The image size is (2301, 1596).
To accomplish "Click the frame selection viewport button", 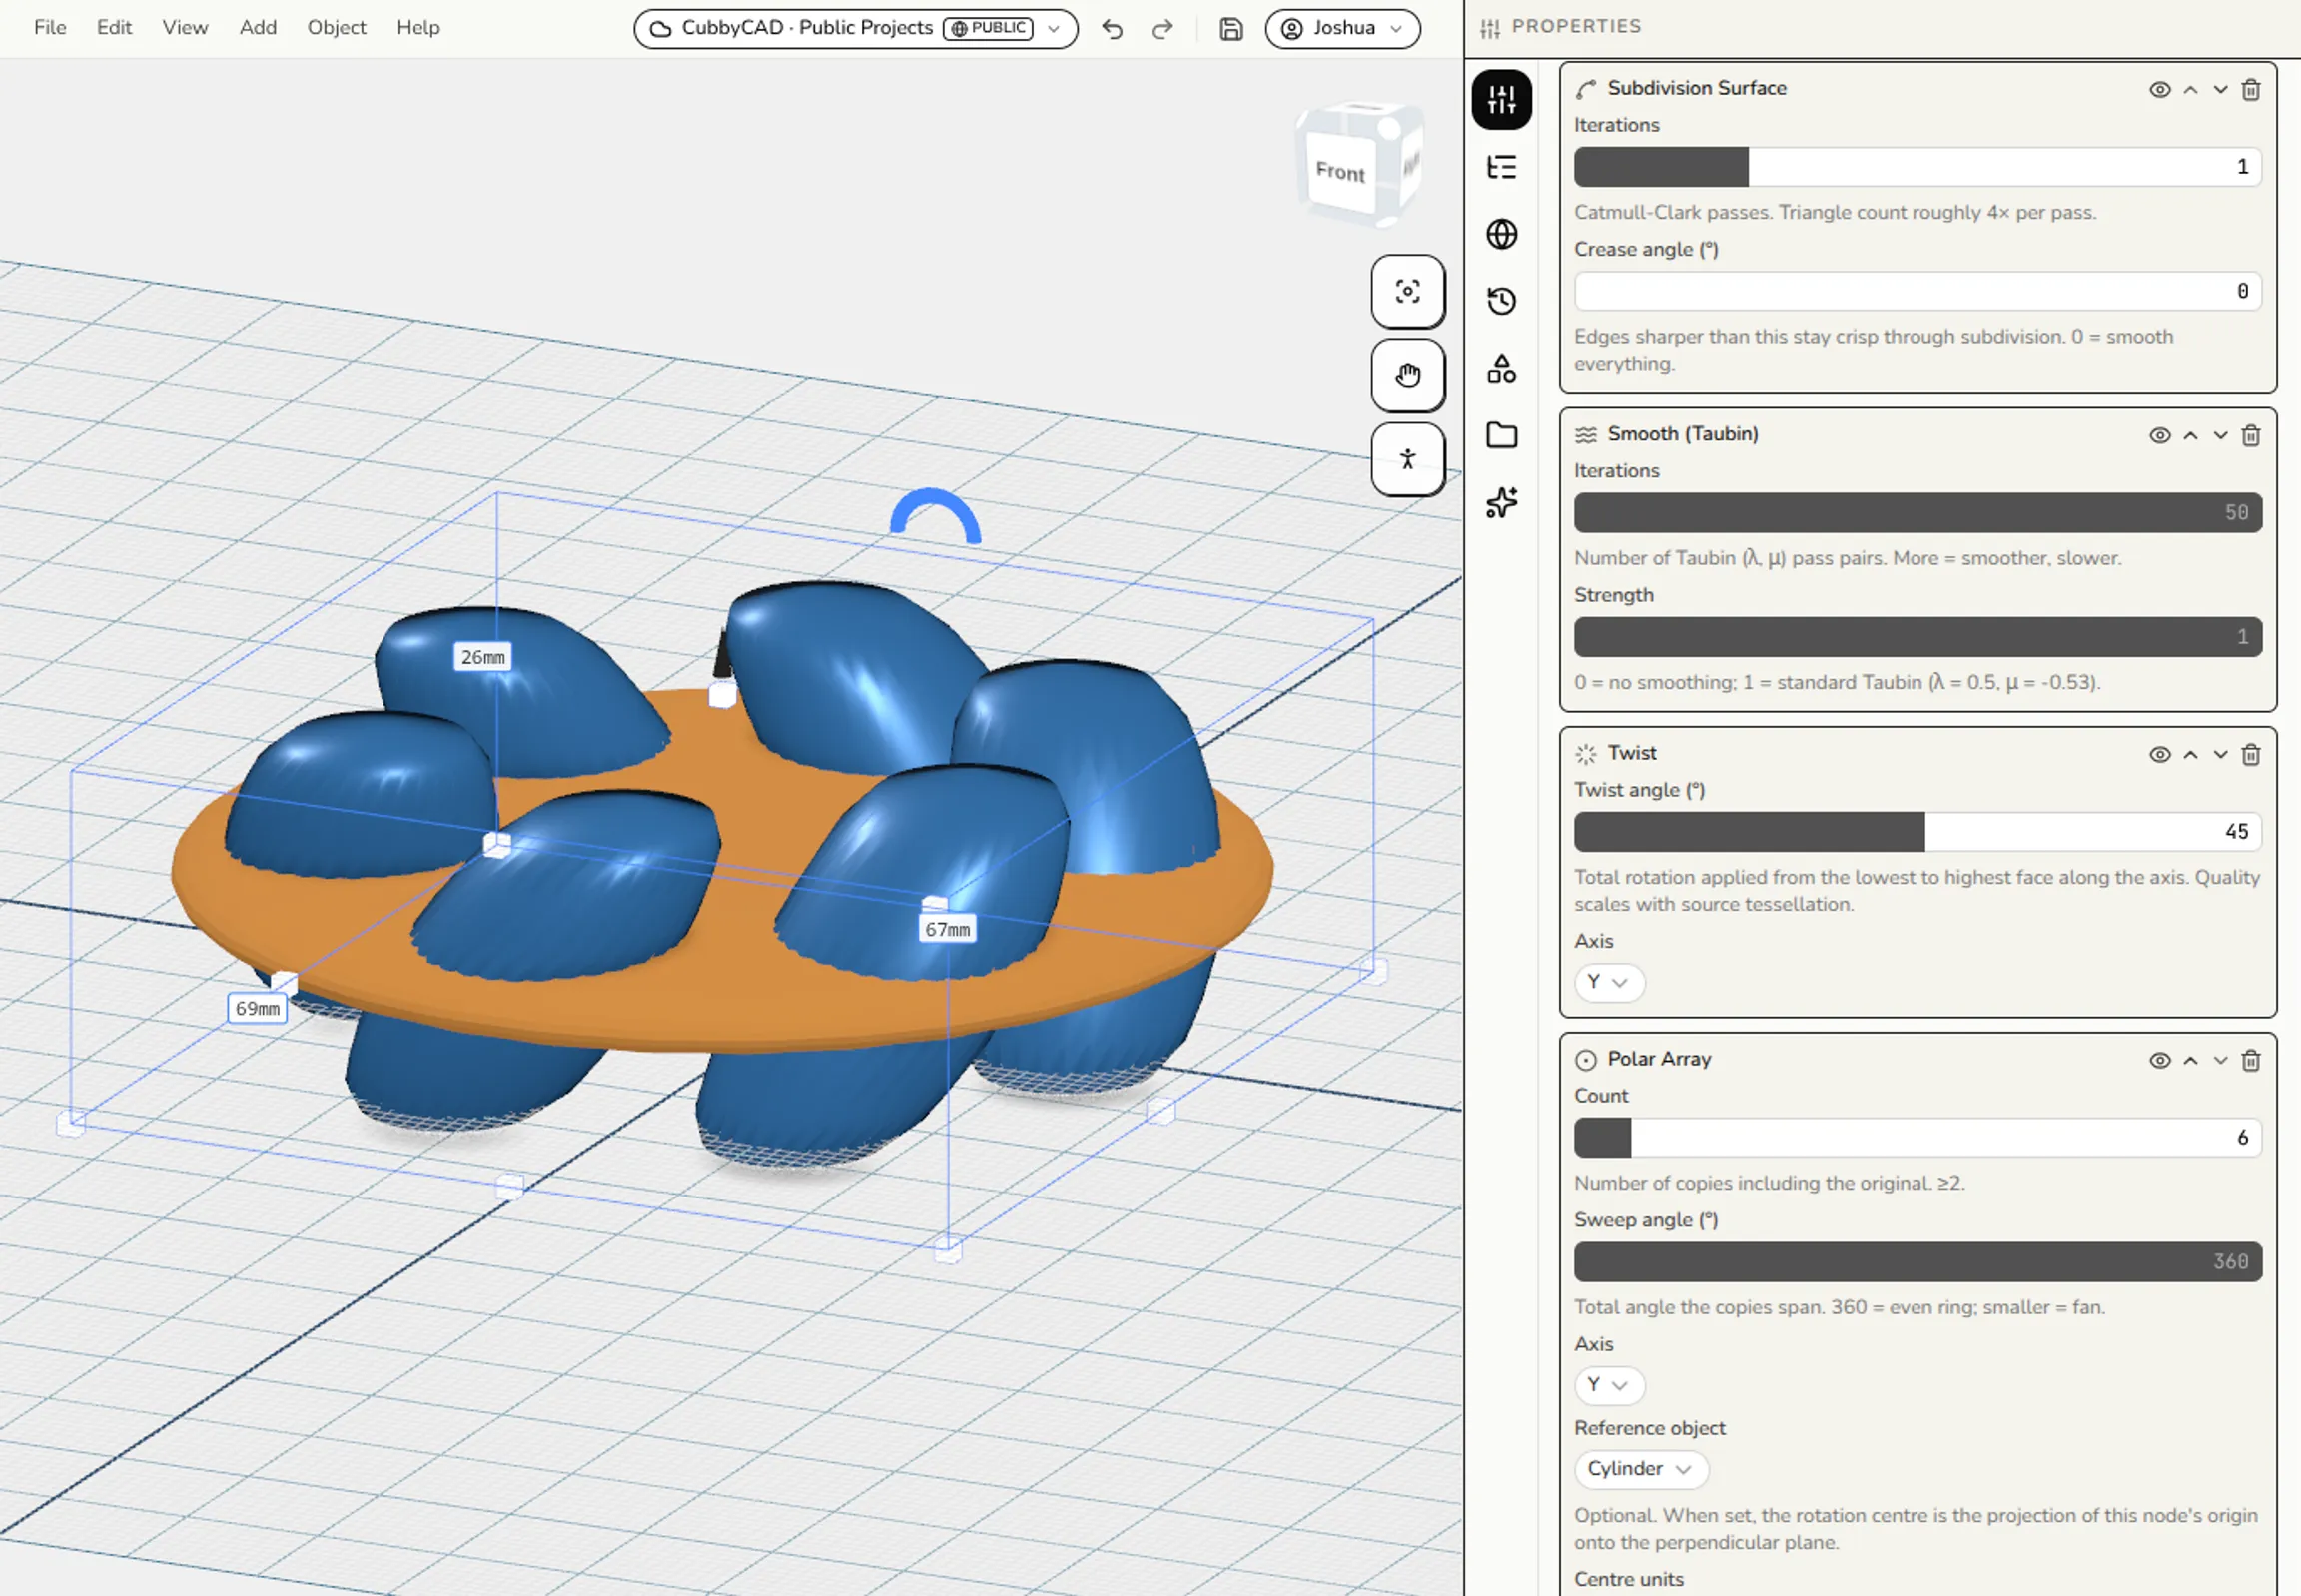I will 1407,291.
